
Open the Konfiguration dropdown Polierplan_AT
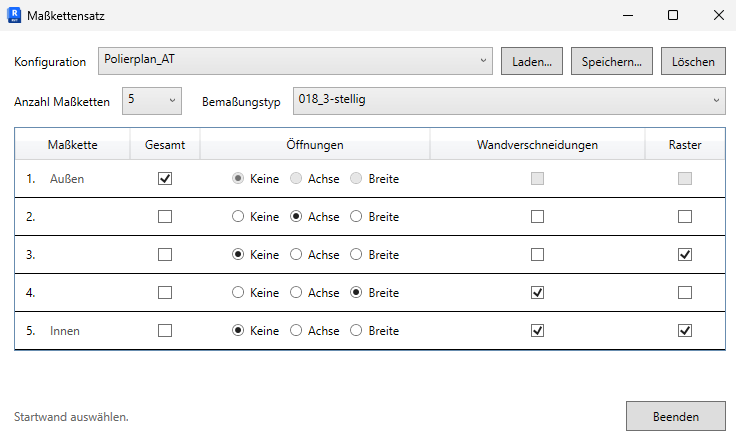[295, 61]
